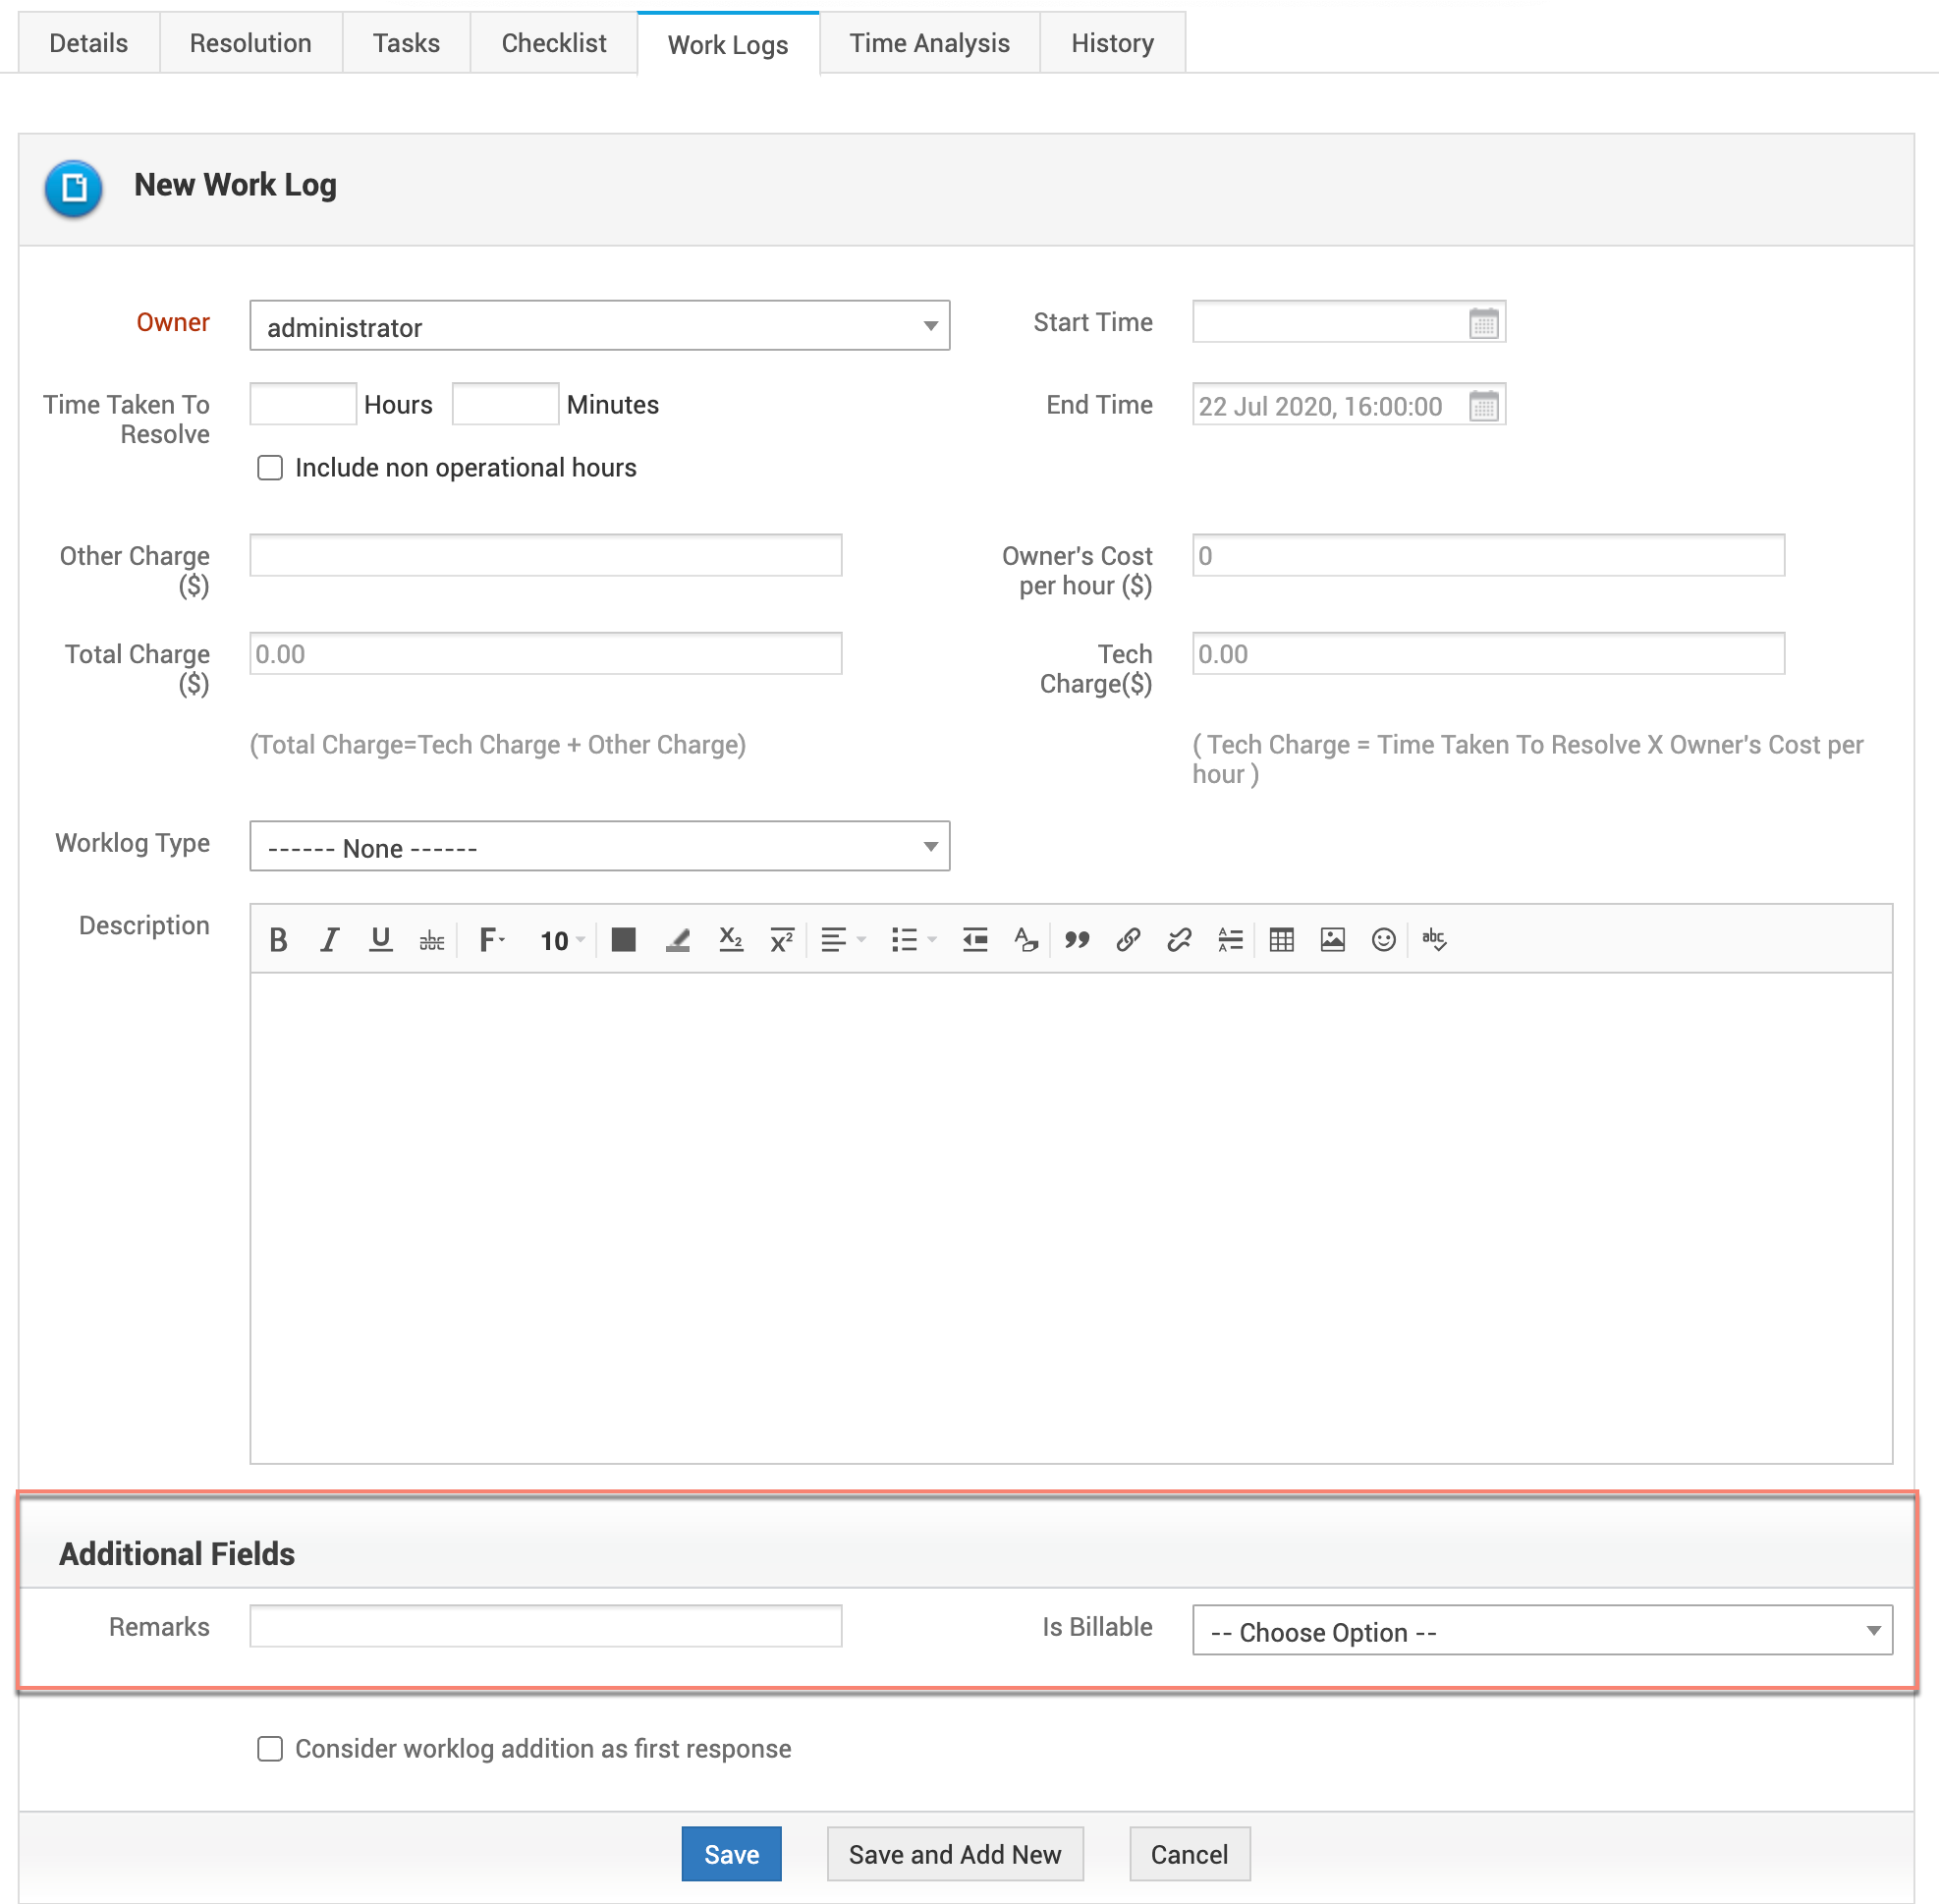Open the Owner dropdown

[599, 326]
